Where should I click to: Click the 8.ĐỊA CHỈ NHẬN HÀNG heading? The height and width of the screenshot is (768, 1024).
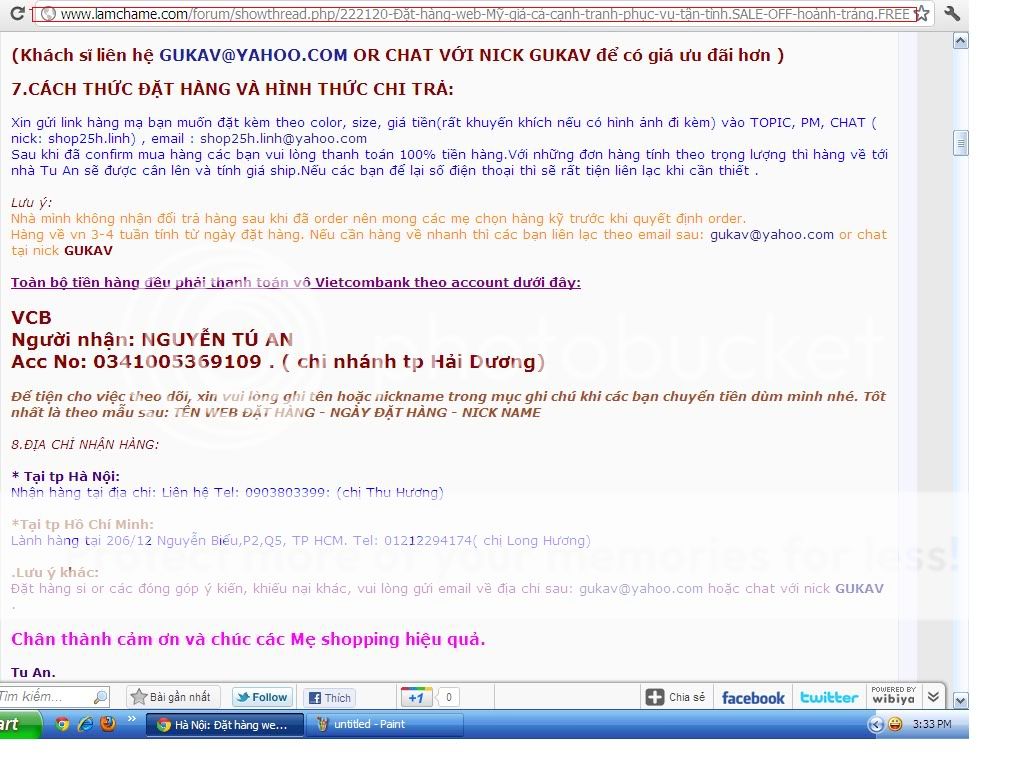(x=85, y=445)
